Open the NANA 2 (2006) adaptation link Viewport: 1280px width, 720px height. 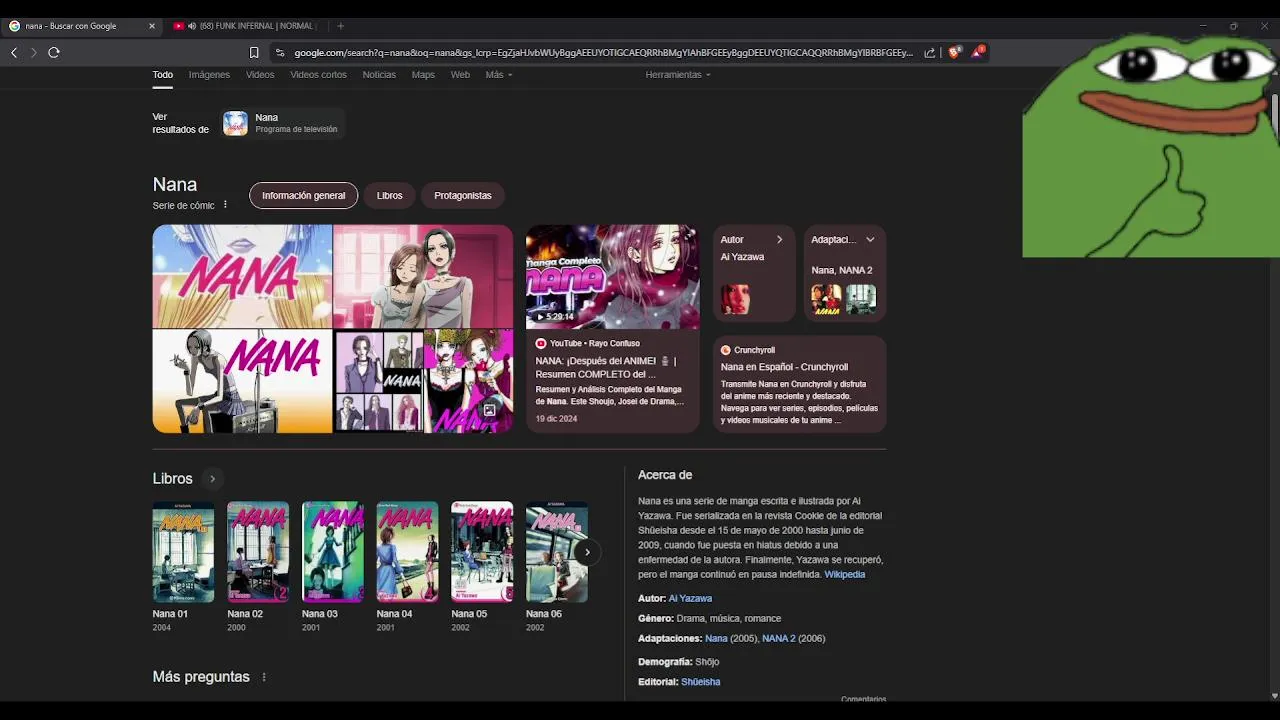[778, 638]
